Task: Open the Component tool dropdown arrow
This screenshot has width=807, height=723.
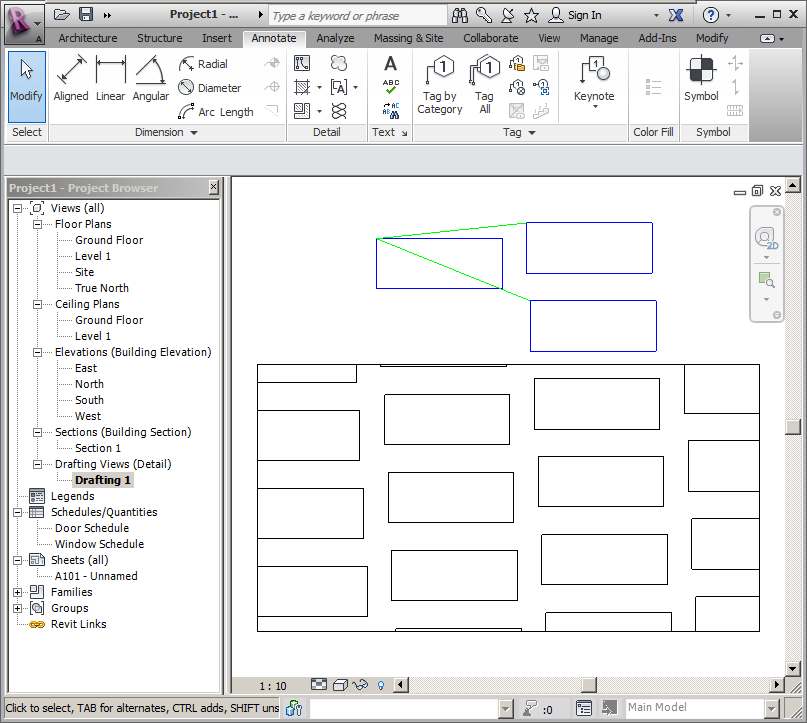Action: coord(319,111)
